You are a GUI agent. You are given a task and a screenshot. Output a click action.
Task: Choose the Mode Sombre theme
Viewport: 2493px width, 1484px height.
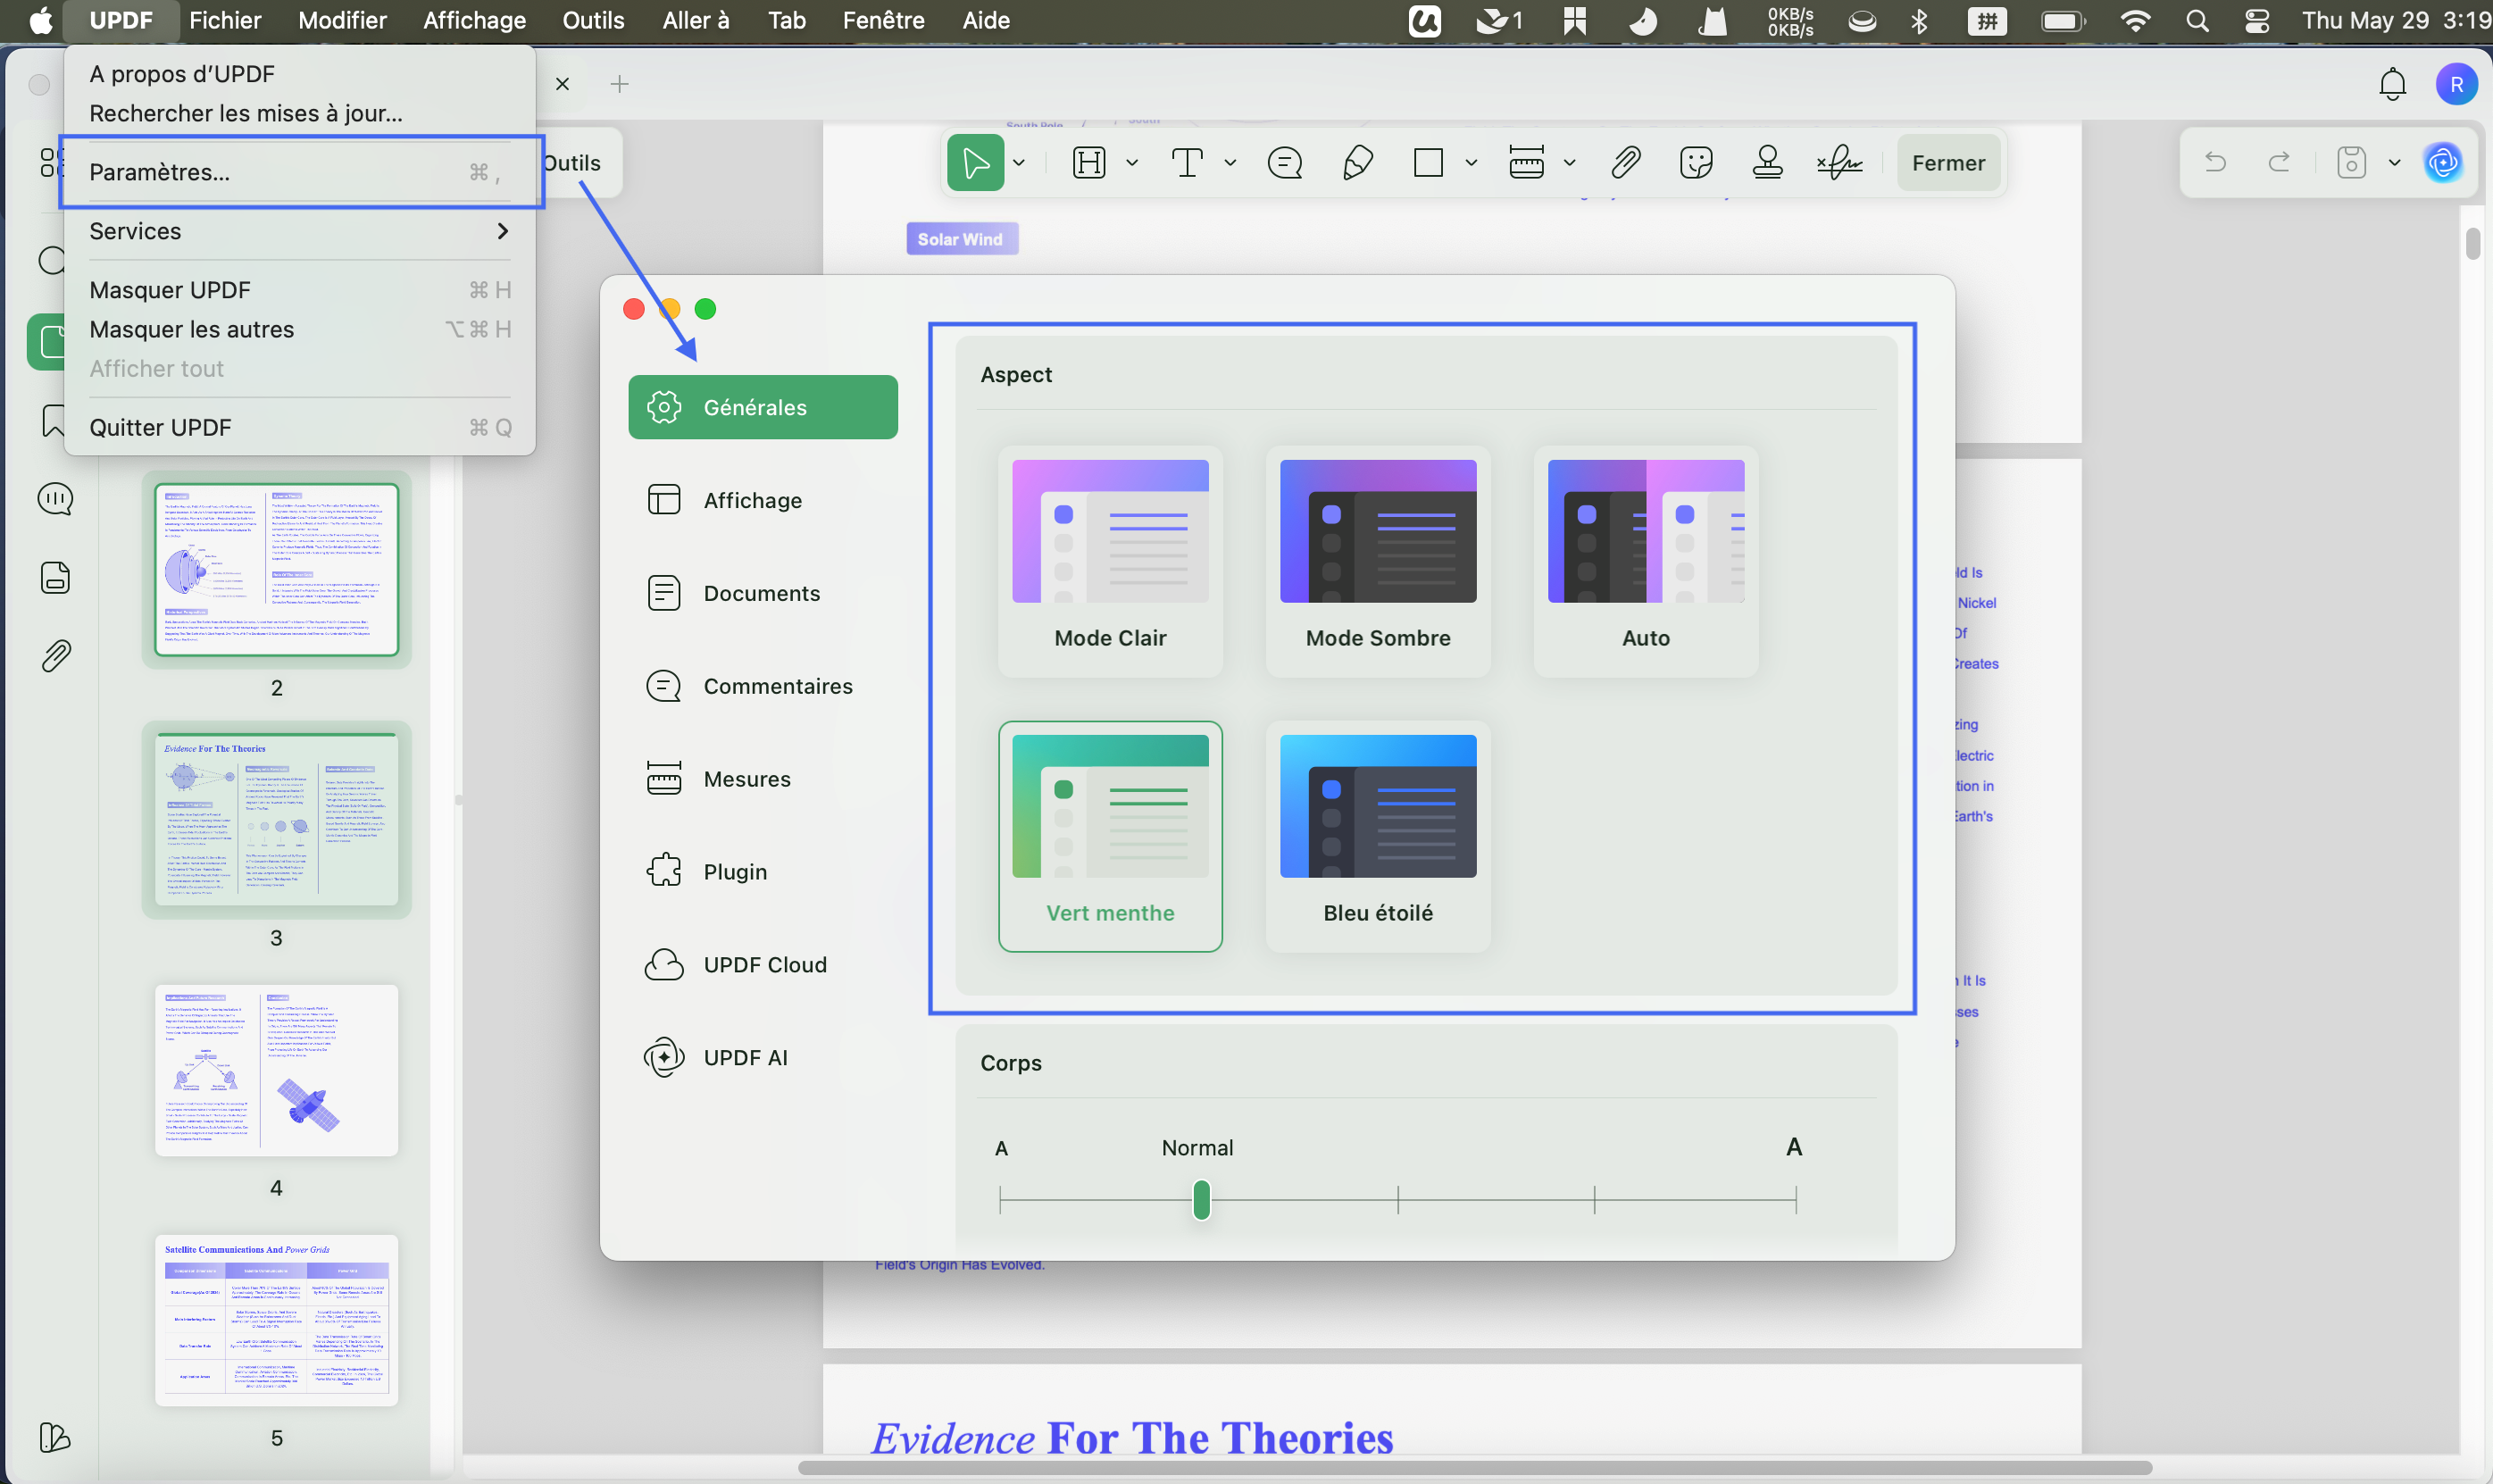[x=1377, y=561]
